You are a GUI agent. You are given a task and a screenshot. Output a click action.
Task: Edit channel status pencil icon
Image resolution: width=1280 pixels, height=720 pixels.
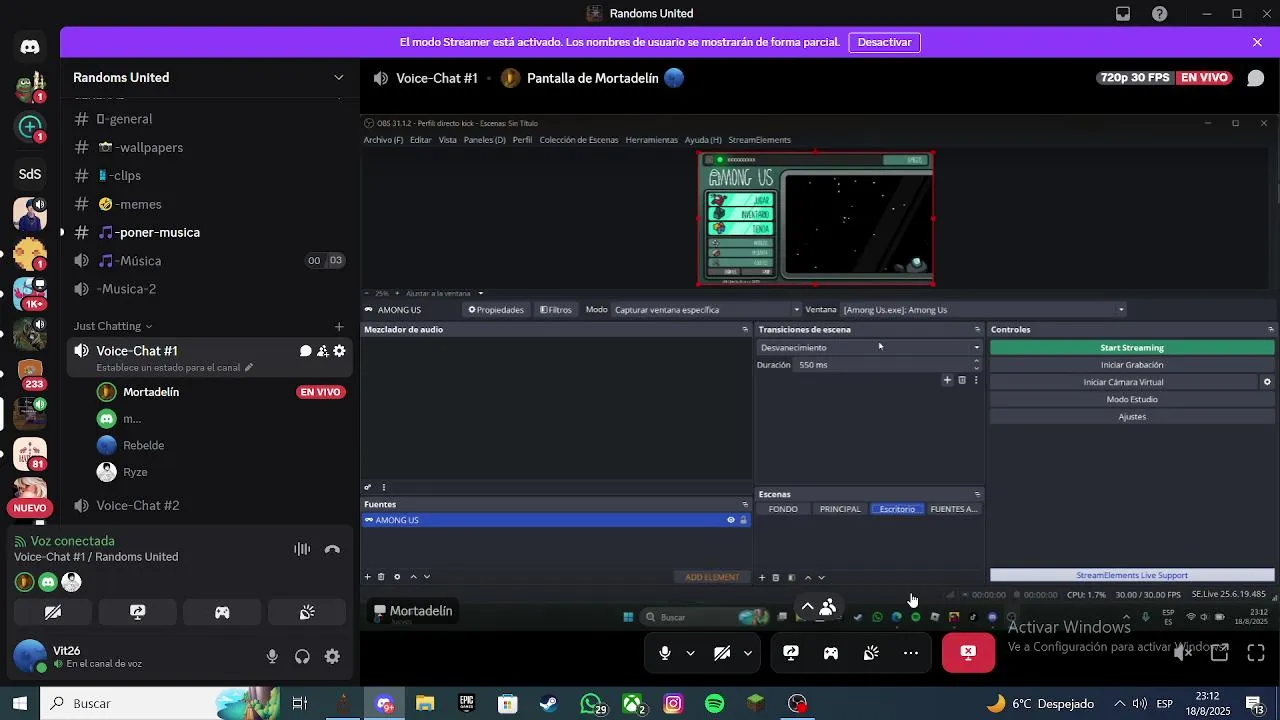249,368
